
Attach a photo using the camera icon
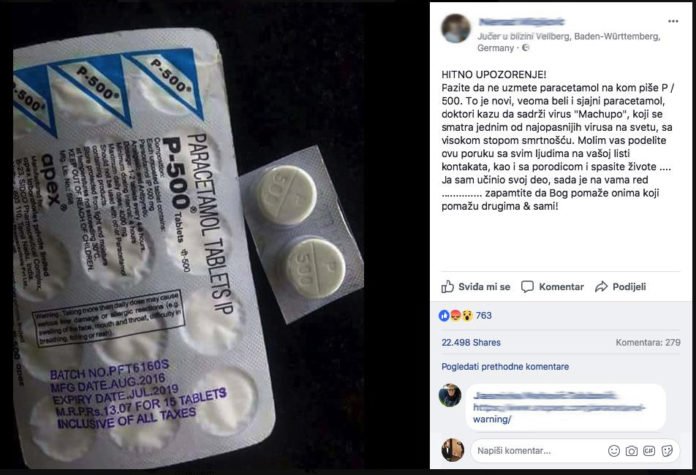631,451
